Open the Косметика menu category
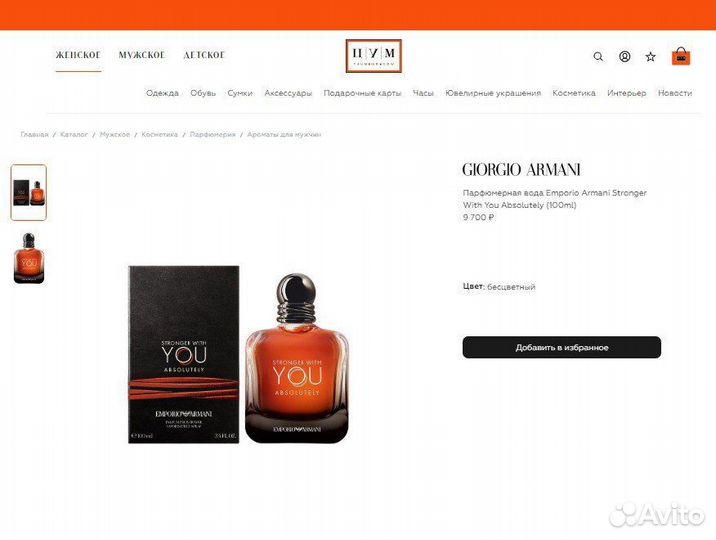 pos(574,93)
